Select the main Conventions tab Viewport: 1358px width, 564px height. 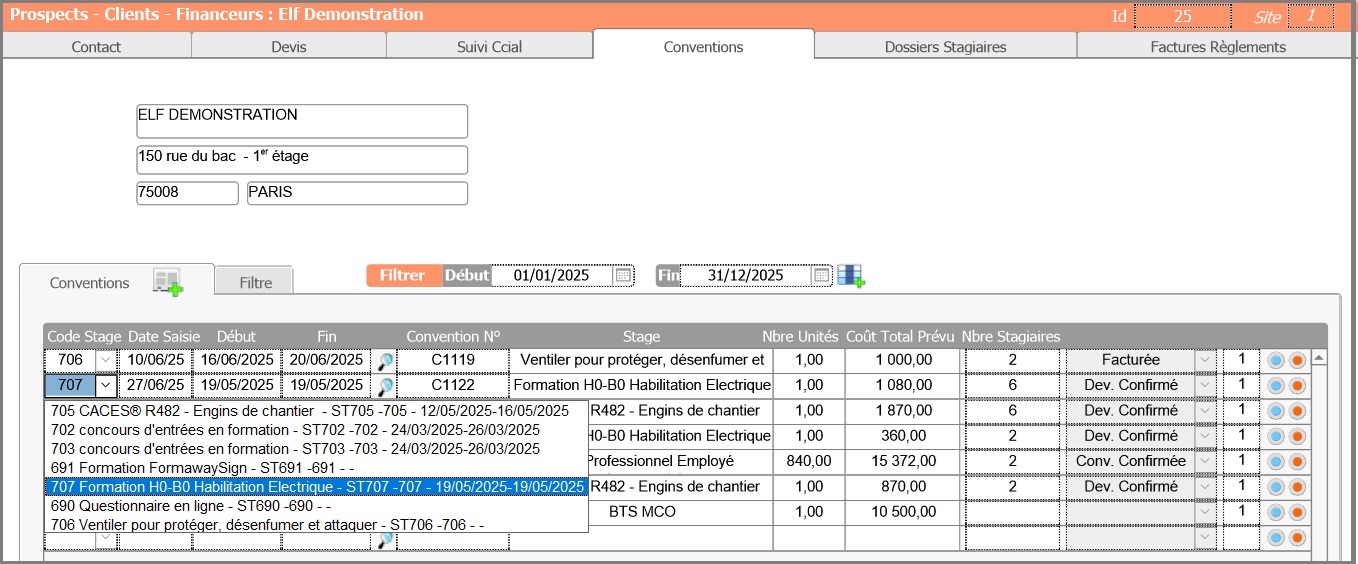pyautogui.click(x=703, y=46)
